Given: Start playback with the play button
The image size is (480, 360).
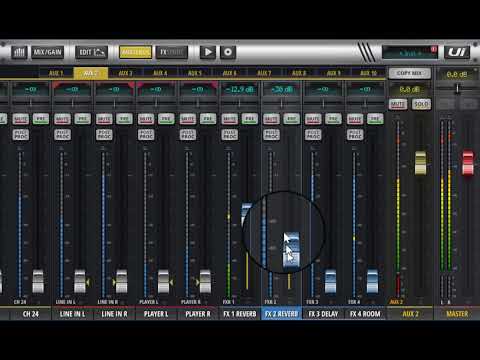Looking at the screenshot, I should click(208, 52).
